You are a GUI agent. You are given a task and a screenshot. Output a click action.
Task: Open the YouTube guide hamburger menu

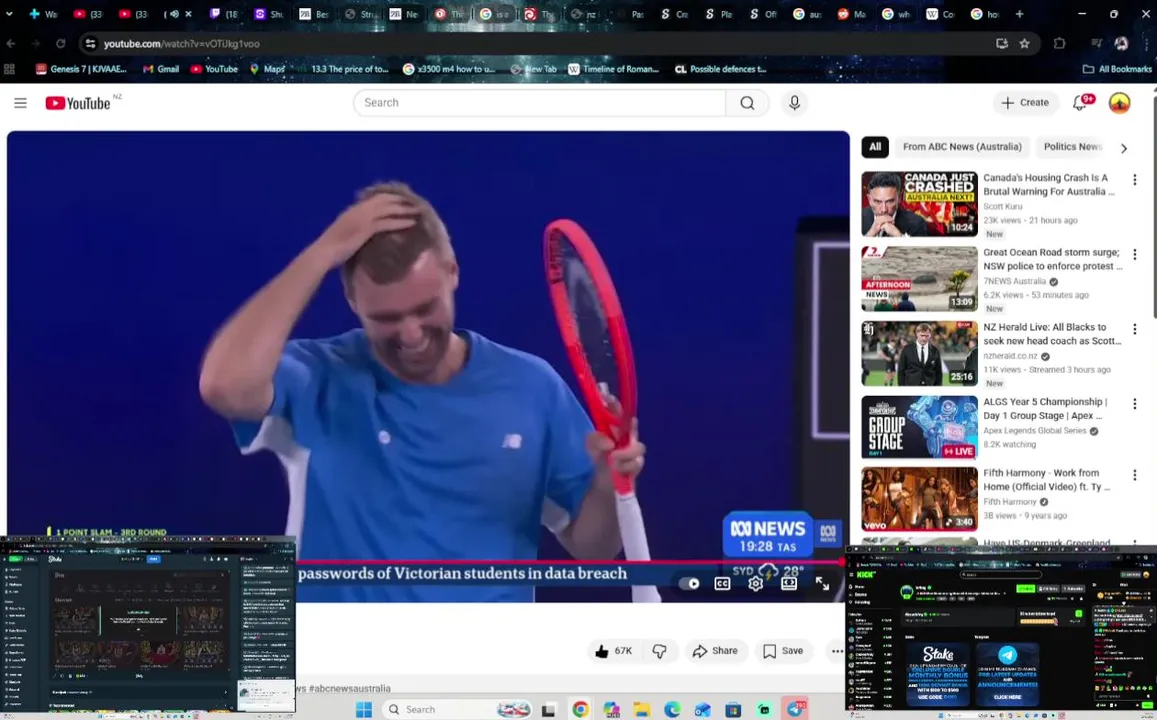coord(21,103)
